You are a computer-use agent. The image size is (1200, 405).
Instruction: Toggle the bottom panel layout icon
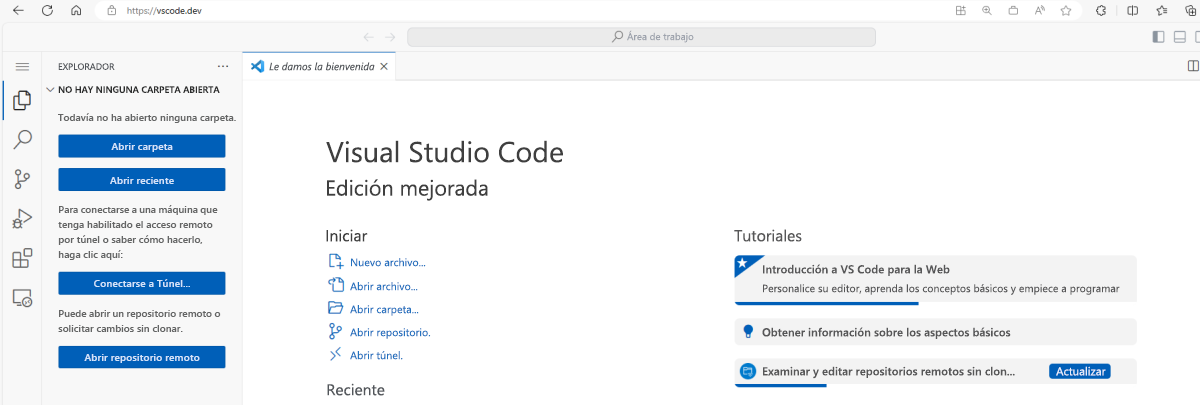(1180, 37)
